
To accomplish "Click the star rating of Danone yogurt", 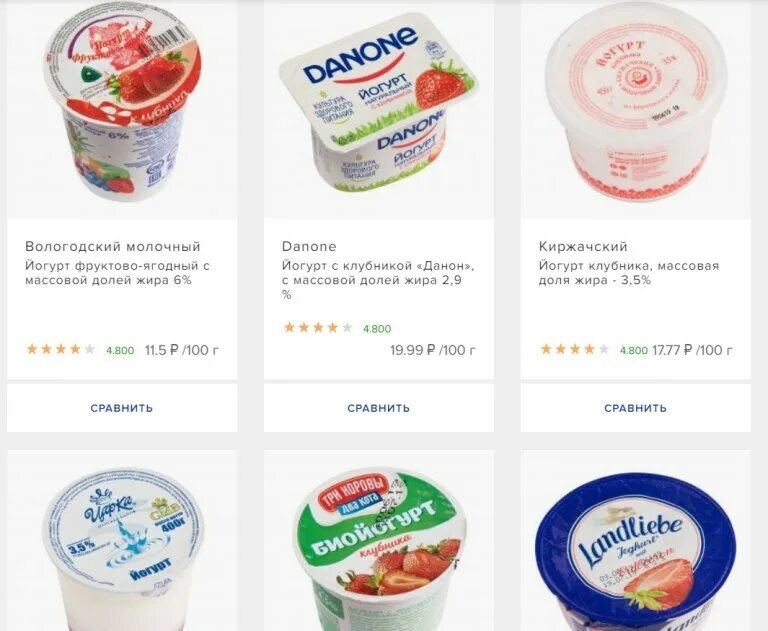I will click(x=317, y=327).
